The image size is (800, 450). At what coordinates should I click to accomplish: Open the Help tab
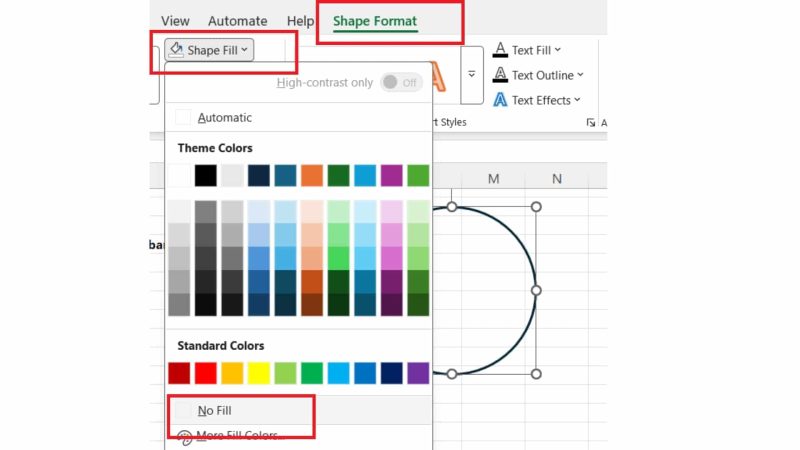click(300, 21)
